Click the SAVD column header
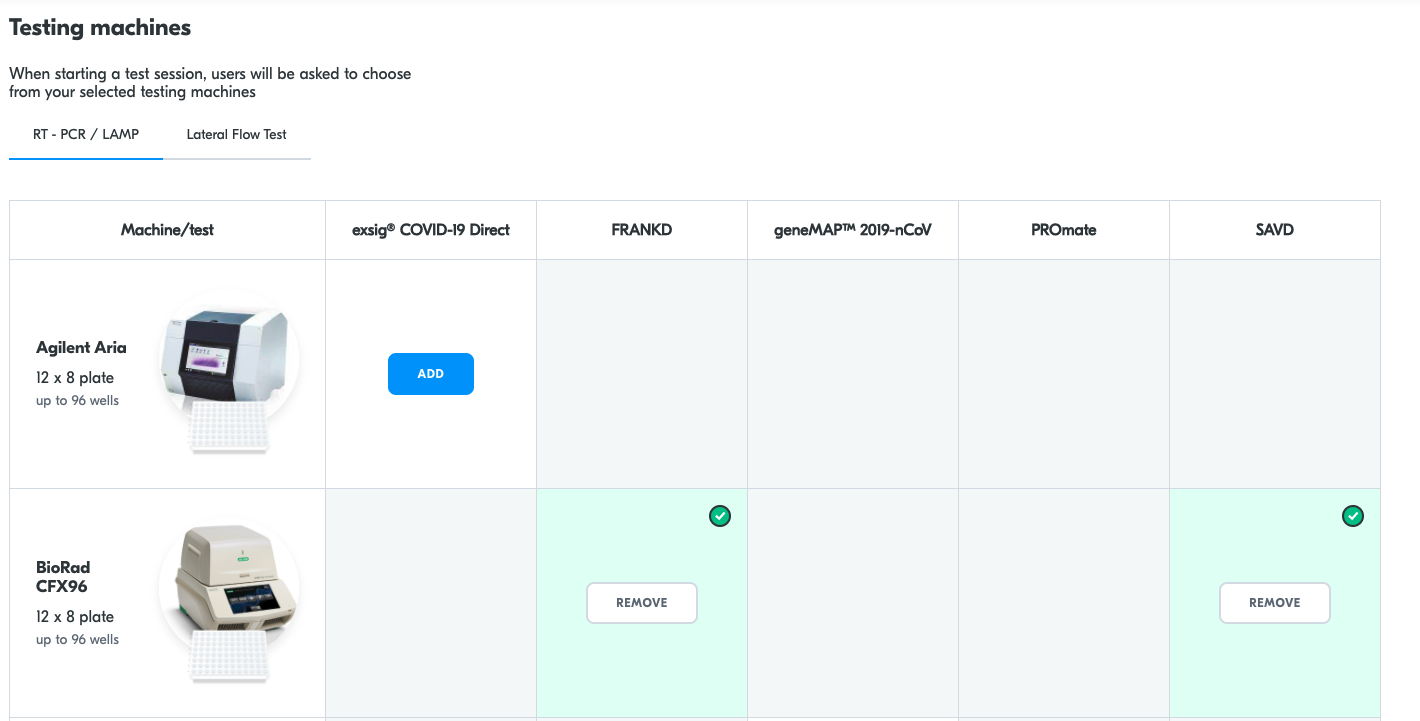The height and width of the screenshot is (721, 1420). pos(1274,230)
